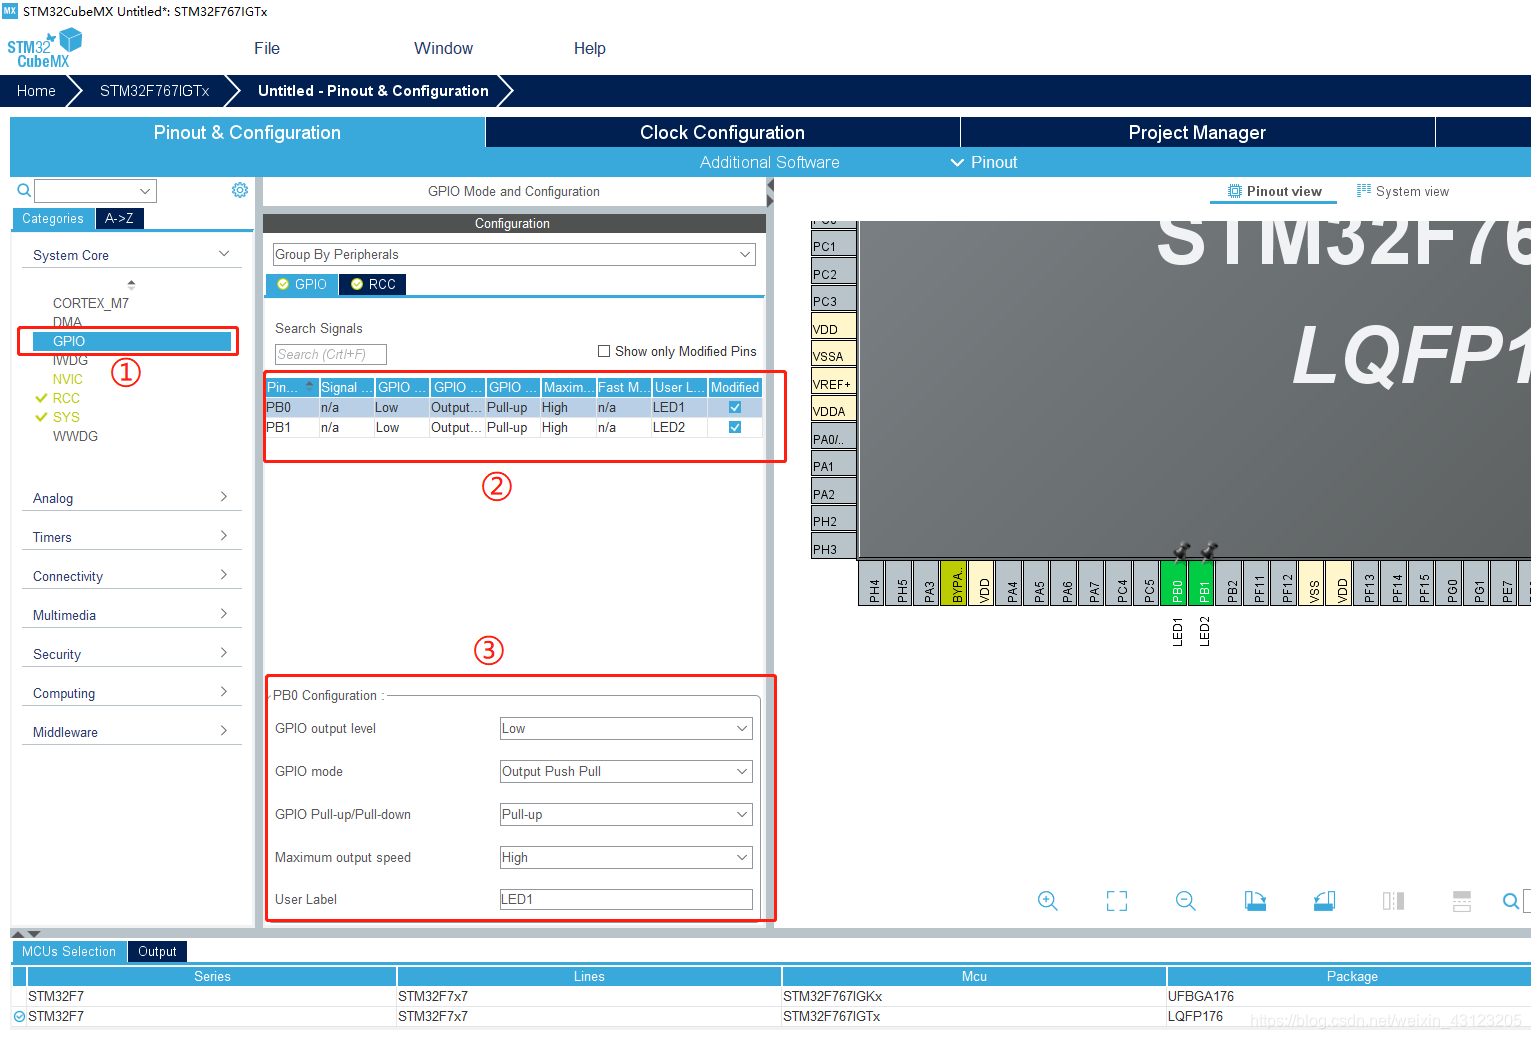This screenshot has height=1039, width=1531.
Task: Select the PA2 pin on chip
Action: (x=834, y=493)
